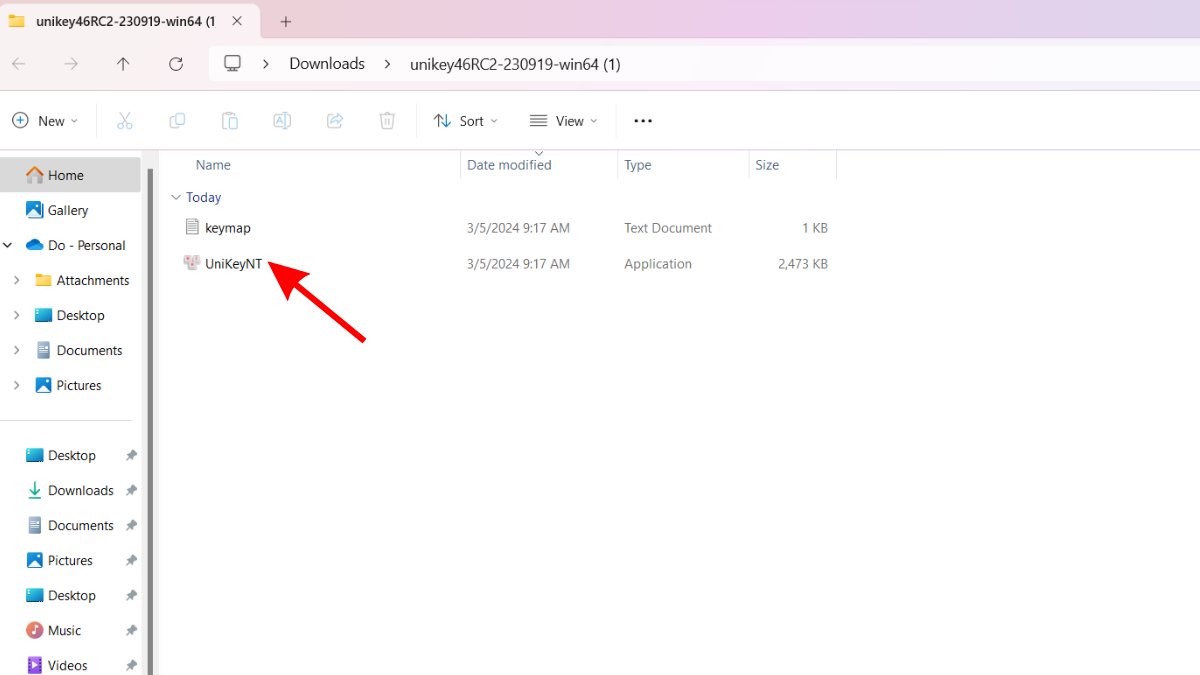
Task: Open pinned Downloads in the sidebar
Action: (81, 490)
